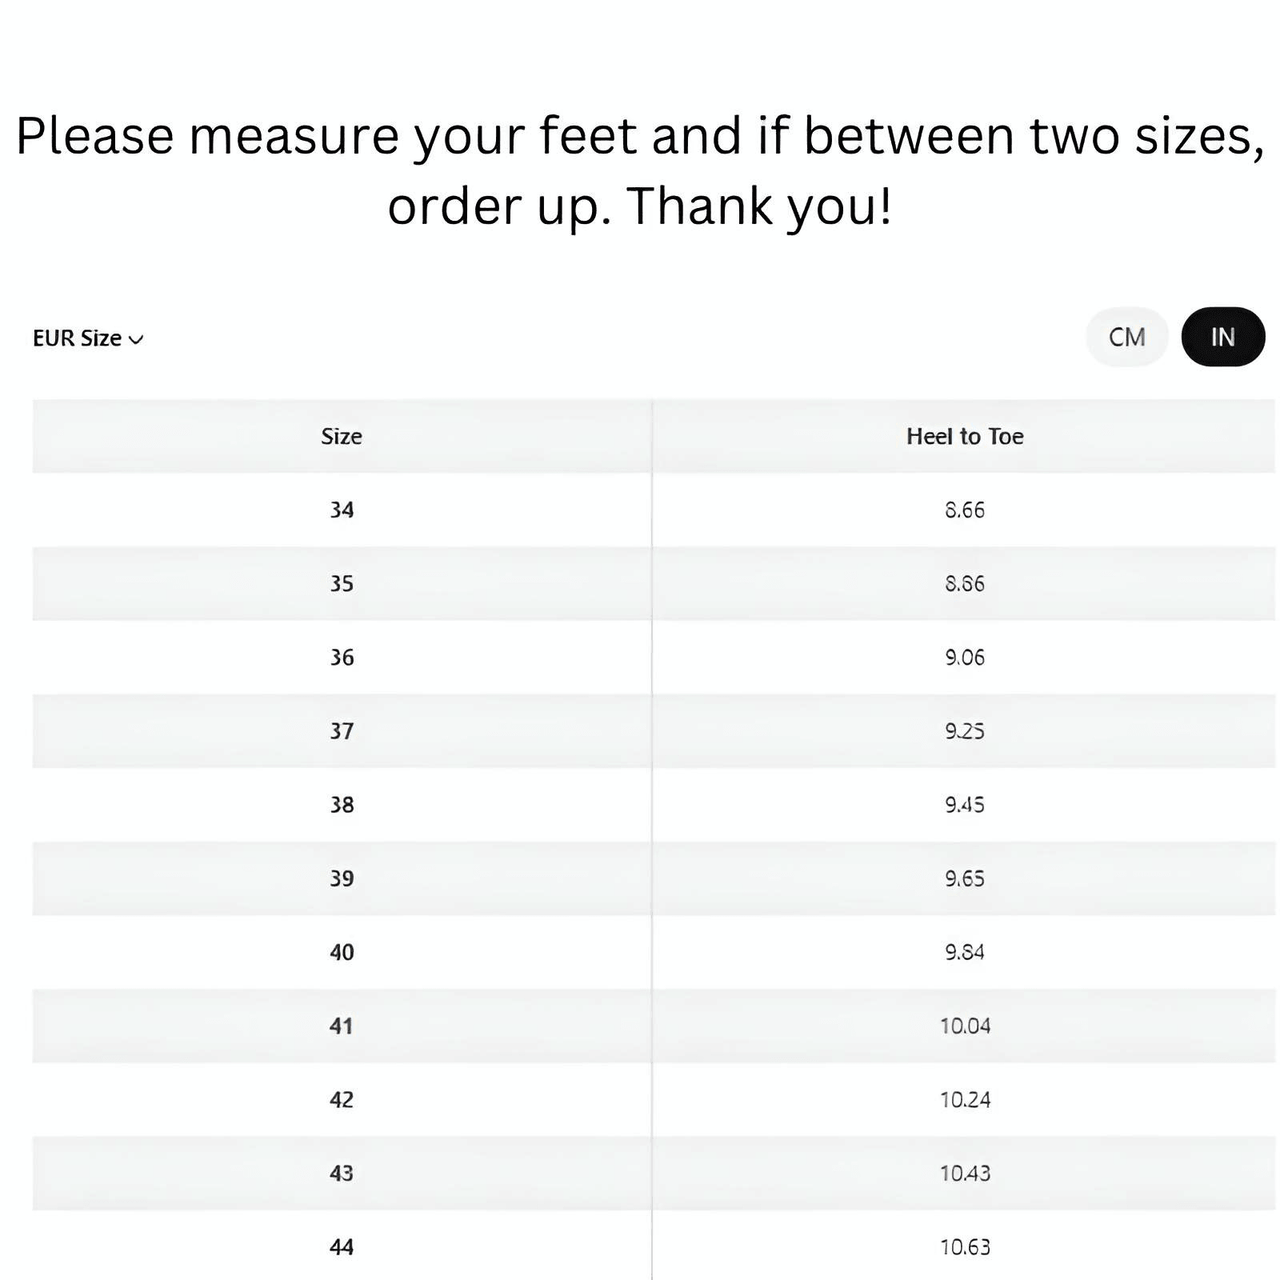Click the 10.24 measurement value
The image size is (1280, 1280).
[x=967, y=1099]
